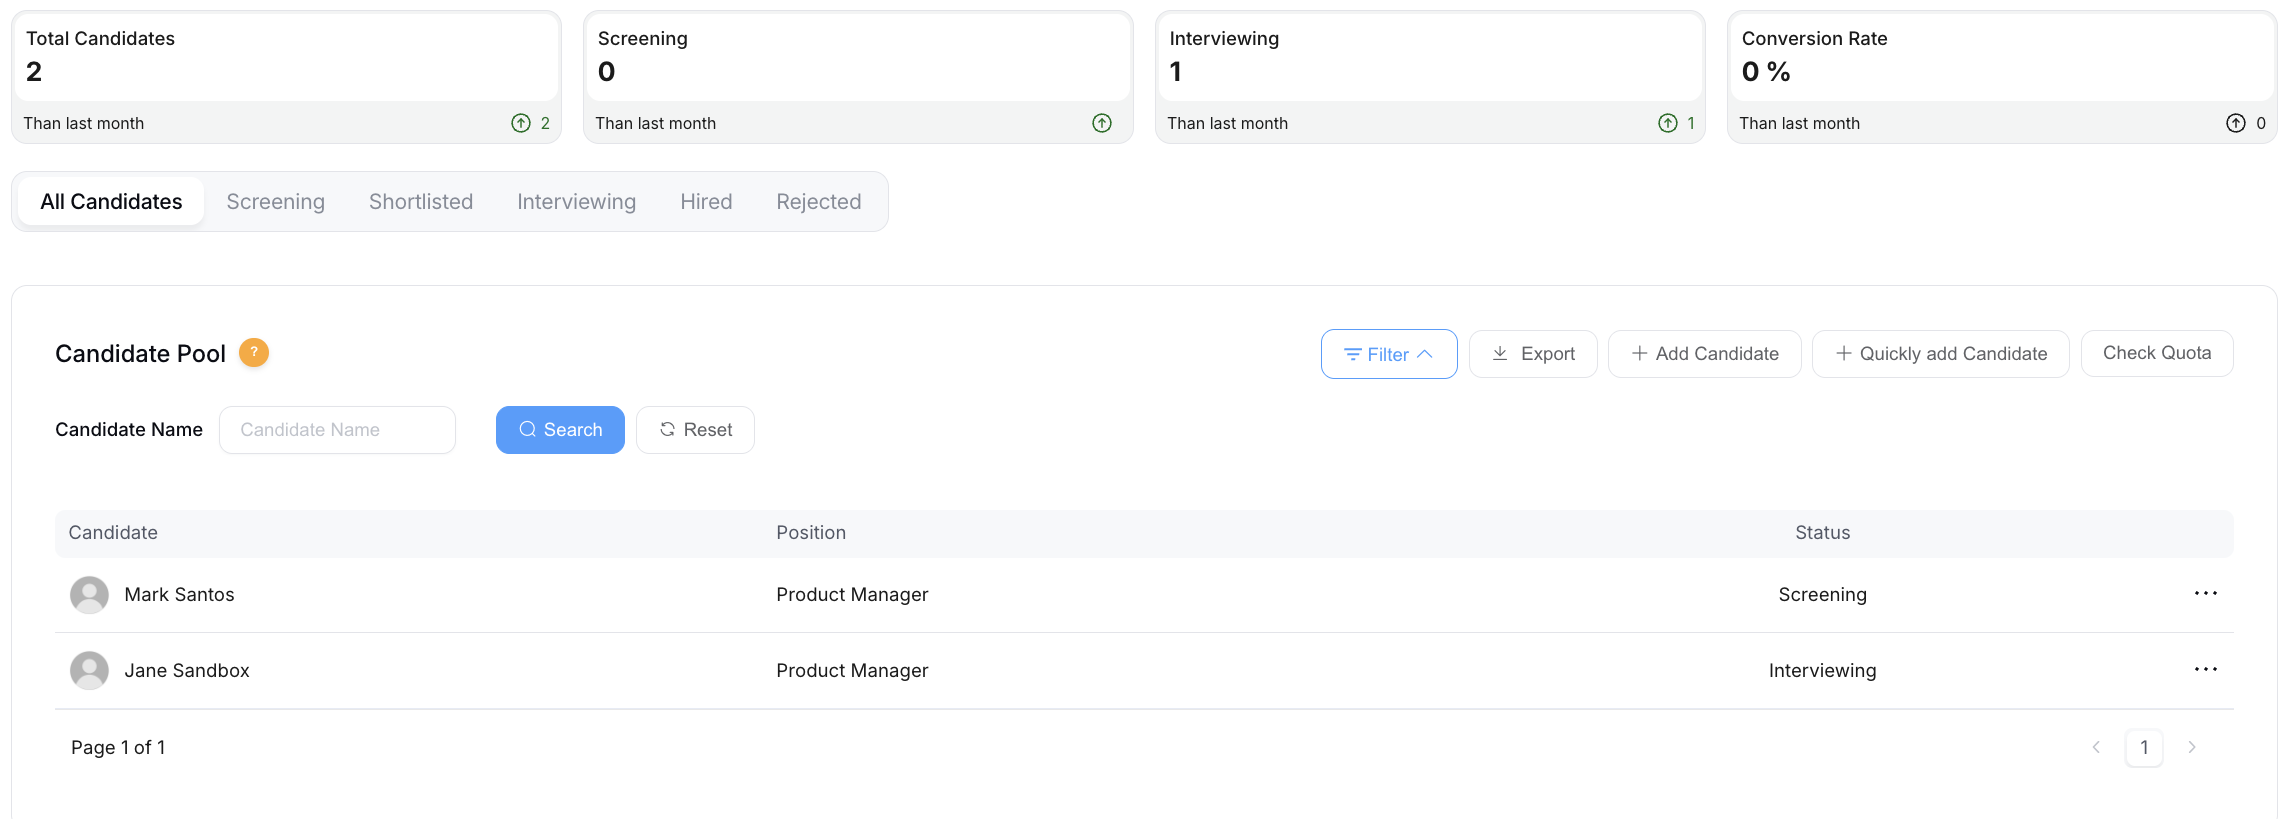Image resolution: width=2278 pixels, height=819 pixels.
Task: Go to the next page of candidates
Action: coord(2192,748)
